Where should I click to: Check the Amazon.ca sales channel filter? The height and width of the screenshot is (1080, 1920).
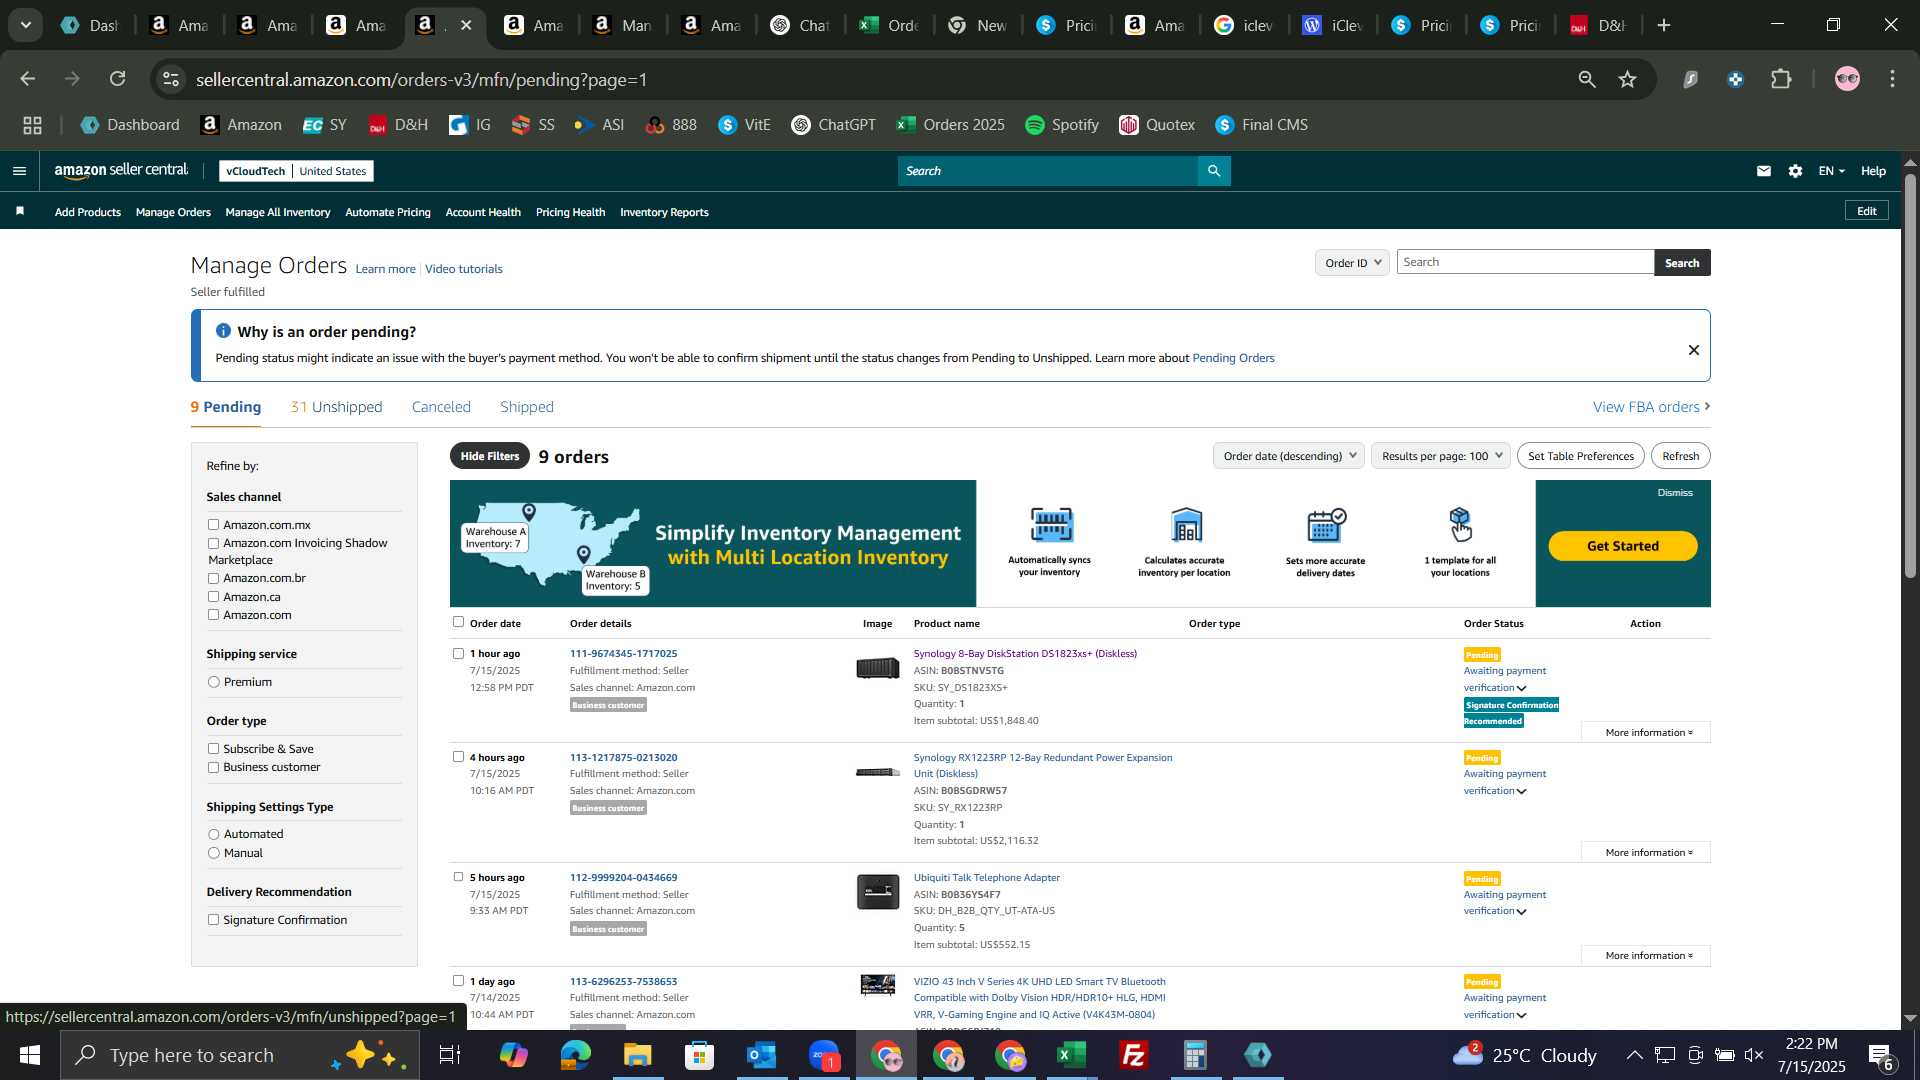(x=213, y=597)
